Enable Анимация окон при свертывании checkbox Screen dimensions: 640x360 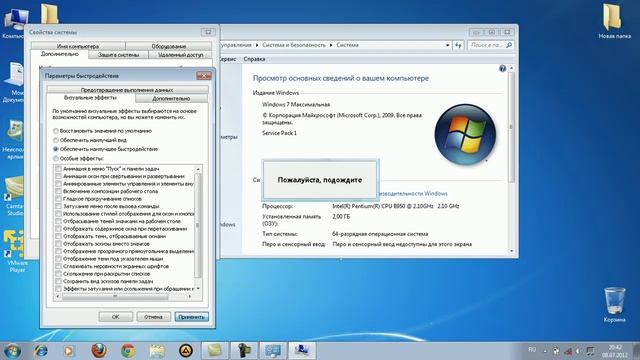(x=58, y=176)
